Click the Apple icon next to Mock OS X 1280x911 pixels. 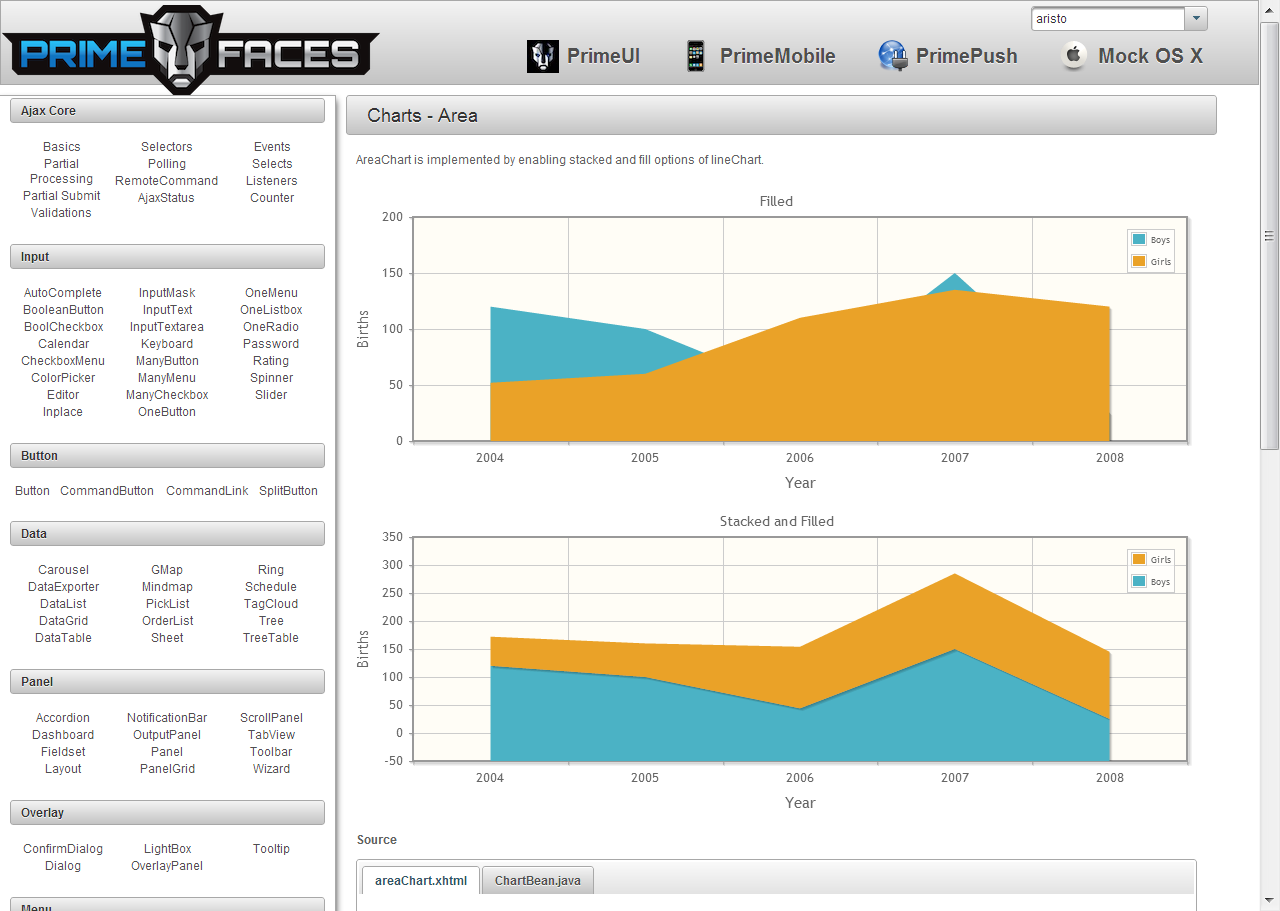[1073, 55]
